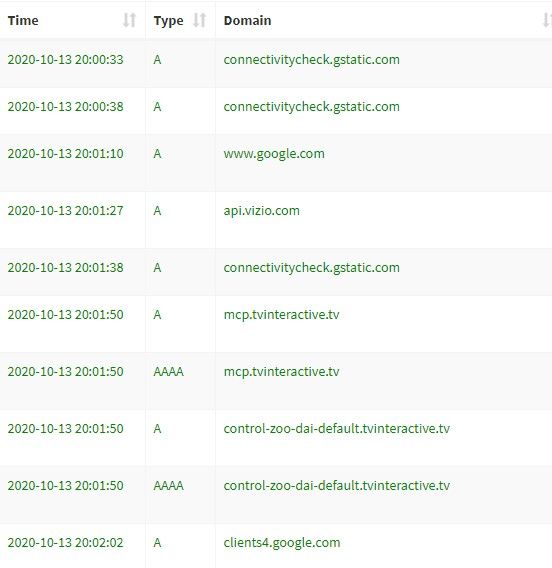Click timestamp 2020-10-13 20:01:27
Image resolution: width=552 pixels, height=568 pixels.
pyautogui.click(x=66, y=210)
